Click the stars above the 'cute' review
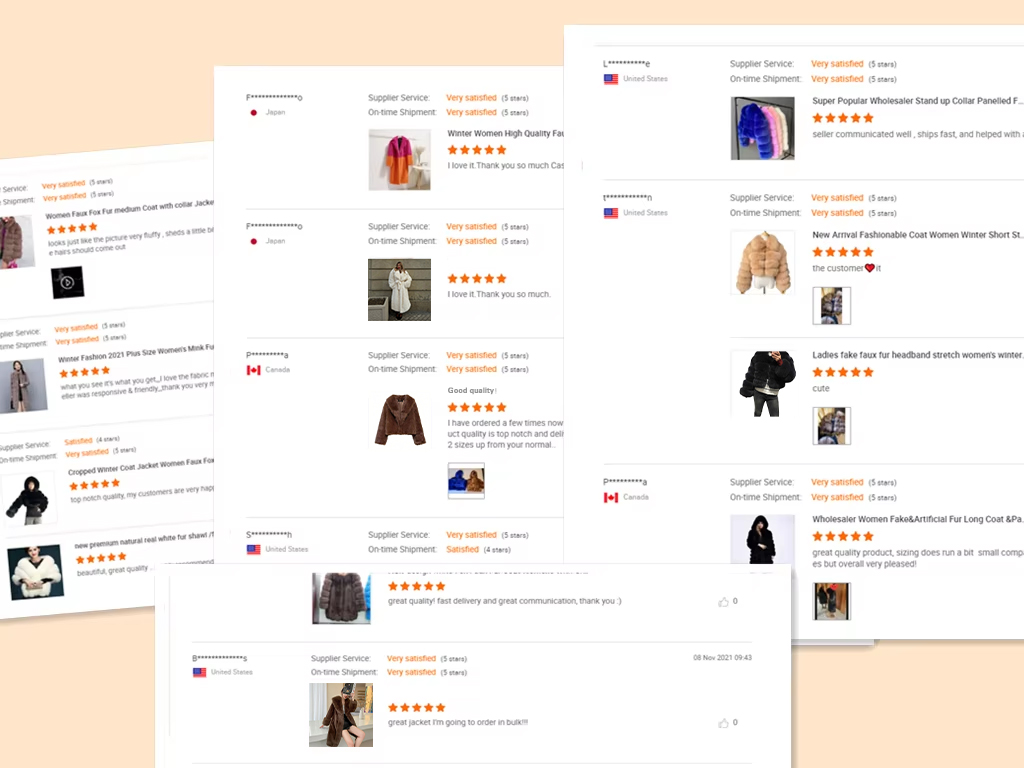The height and width of the screenshot is (768, 1024). [x=842, y=372]
